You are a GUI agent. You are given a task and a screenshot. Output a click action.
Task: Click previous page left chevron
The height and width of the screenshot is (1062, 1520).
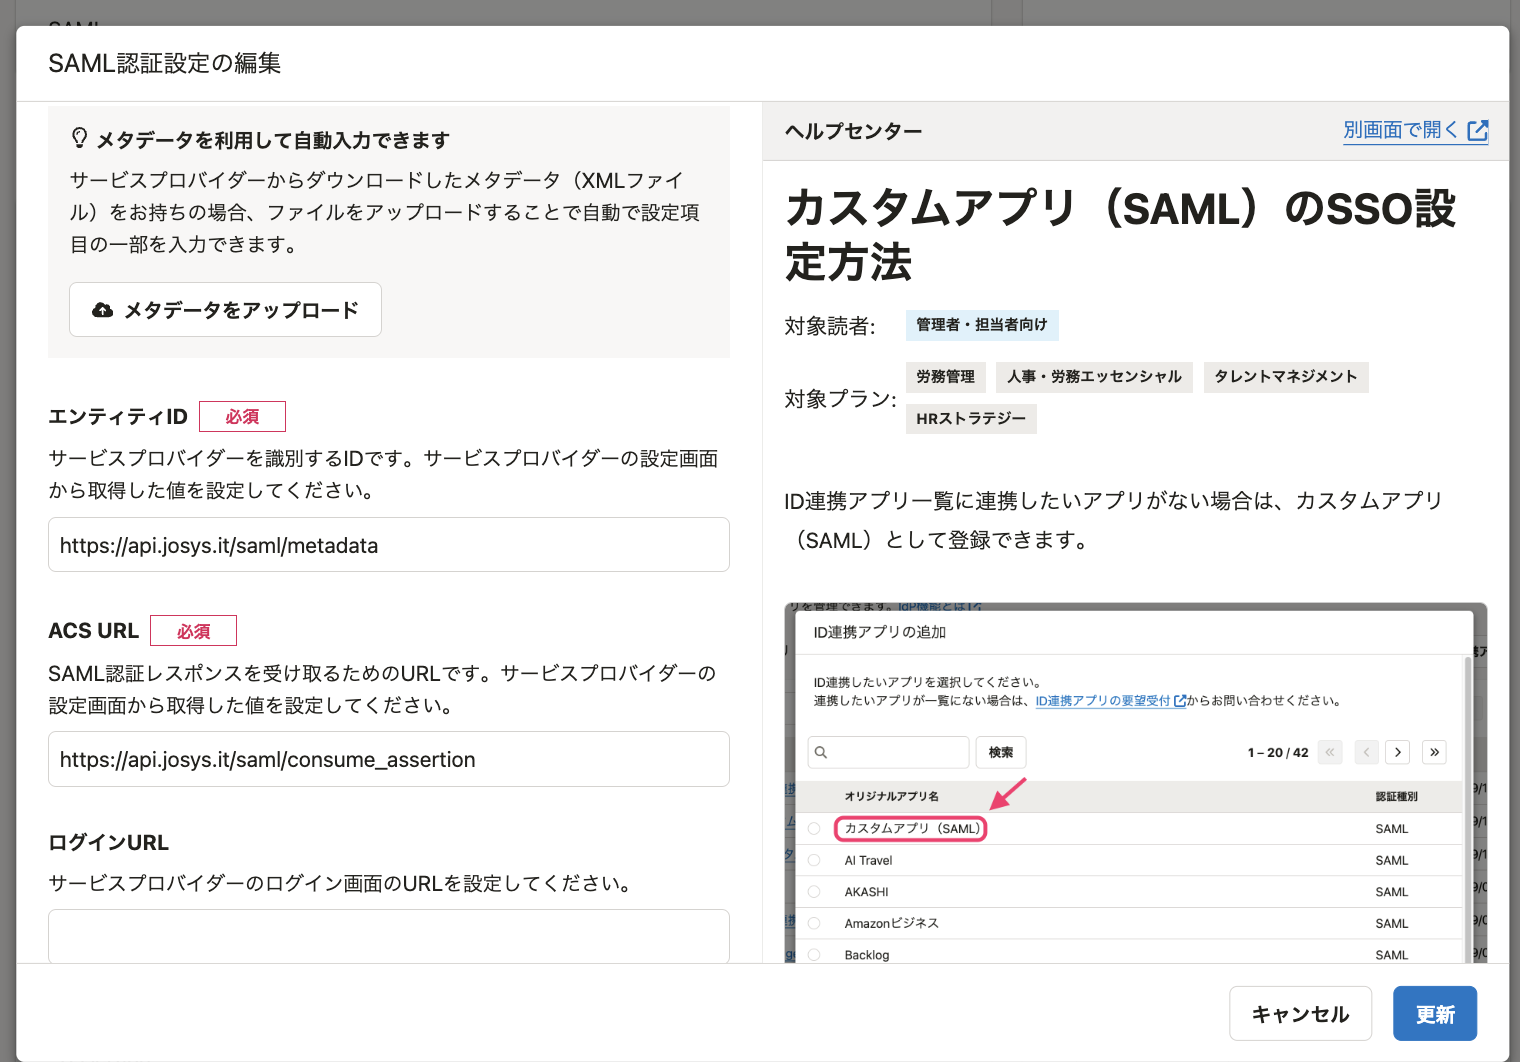(x=1366, y=752)
